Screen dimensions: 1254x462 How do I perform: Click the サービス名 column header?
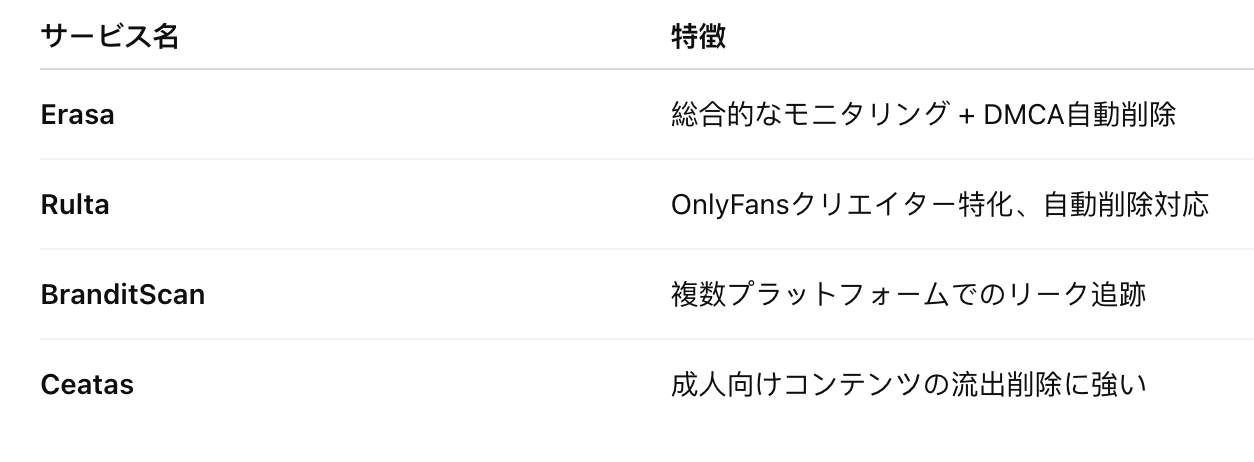coord(110,37)
